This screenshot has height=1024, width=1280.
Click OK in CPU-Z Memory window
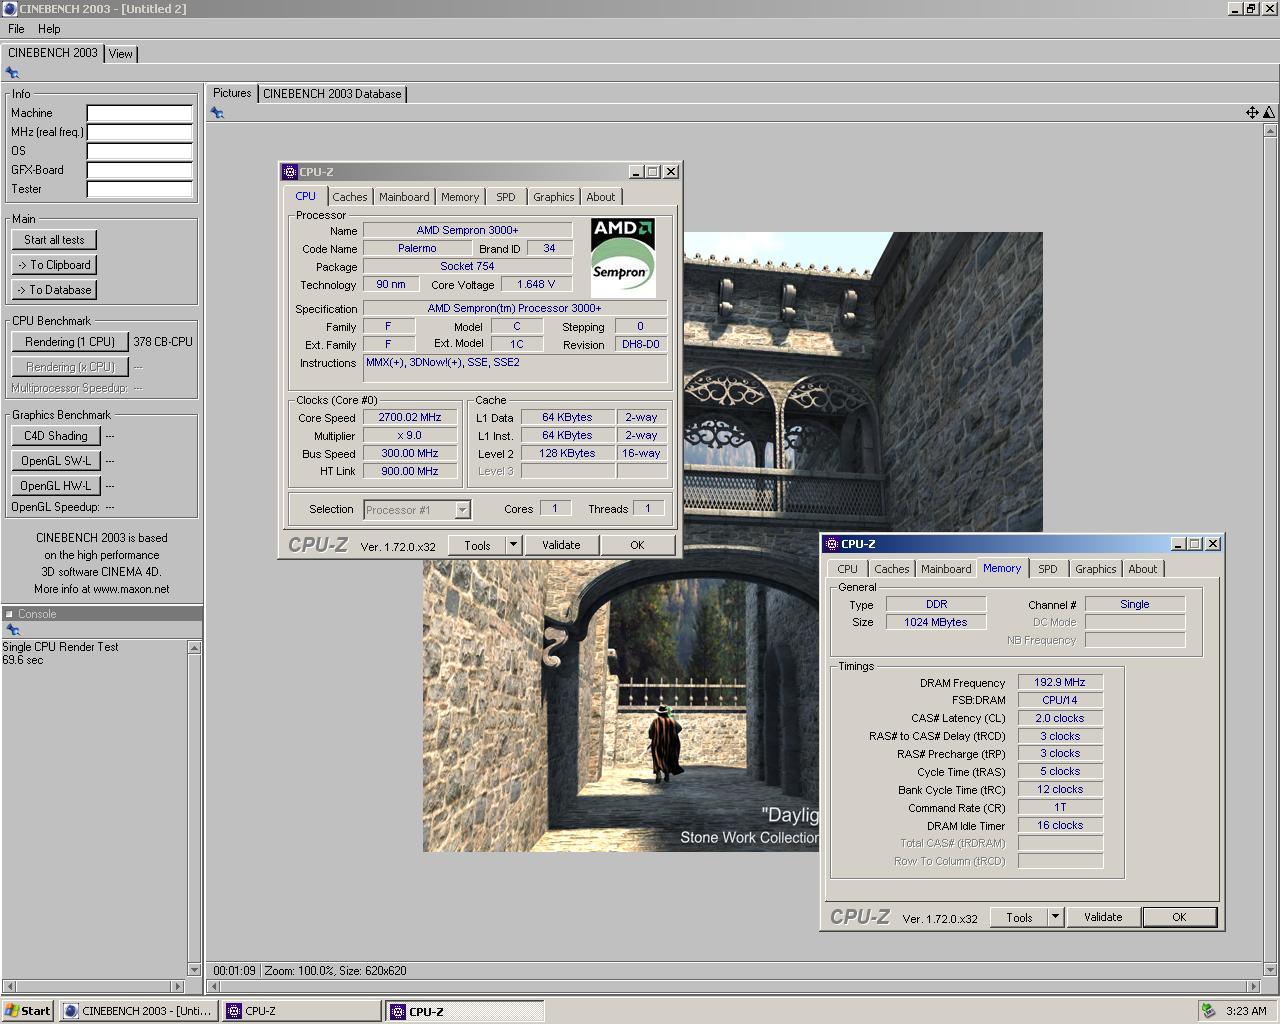(1179, 917)
